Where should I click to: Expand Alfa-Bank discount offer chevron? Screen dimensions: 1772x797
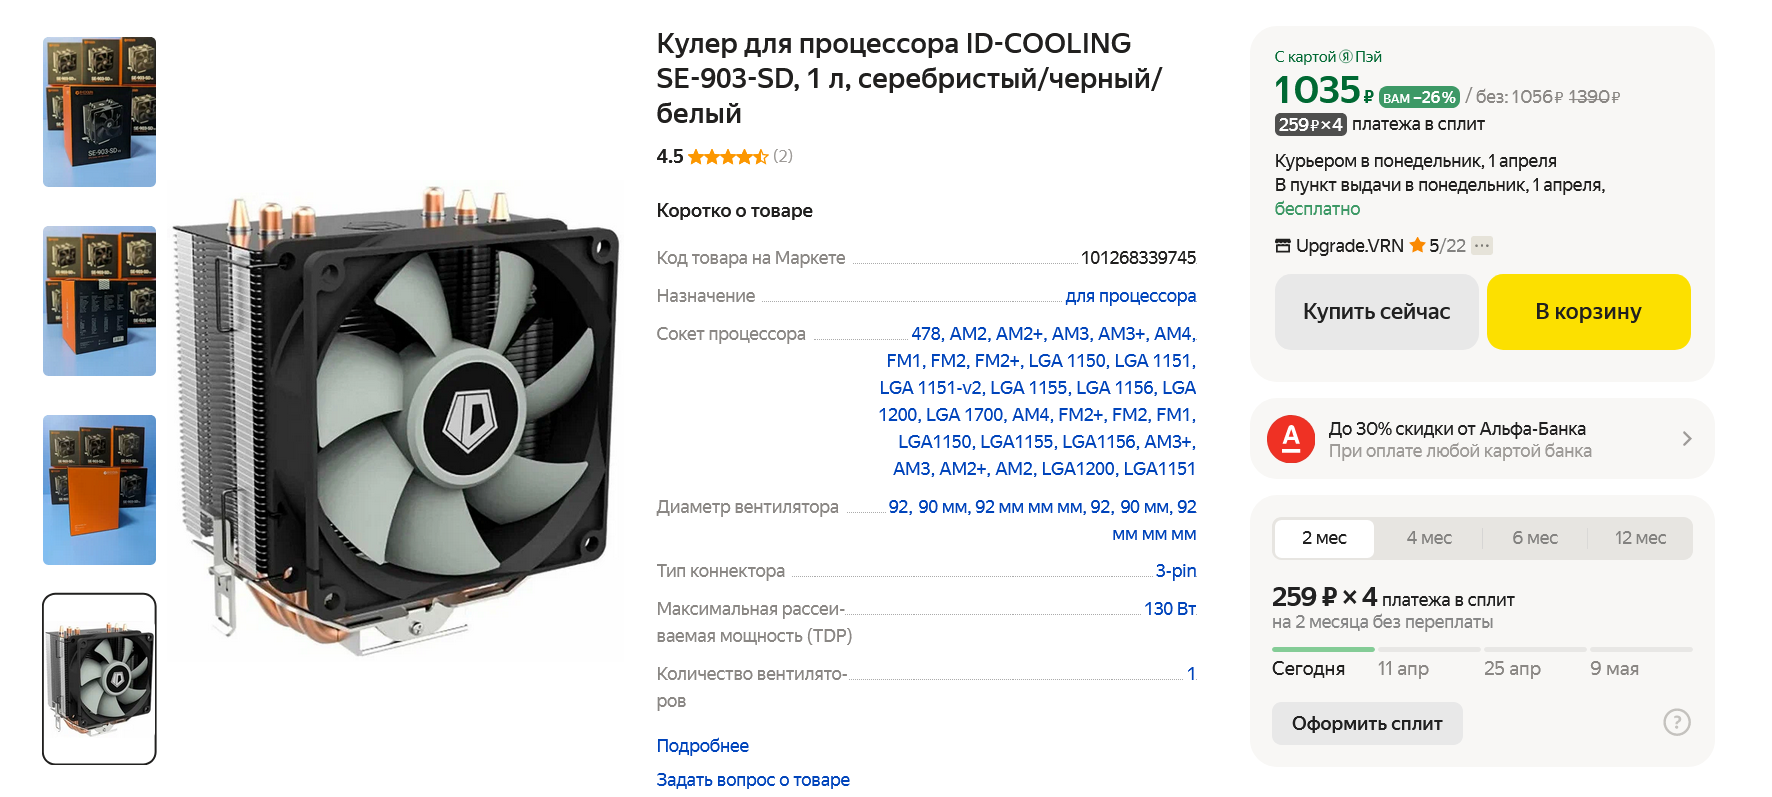1687,439
